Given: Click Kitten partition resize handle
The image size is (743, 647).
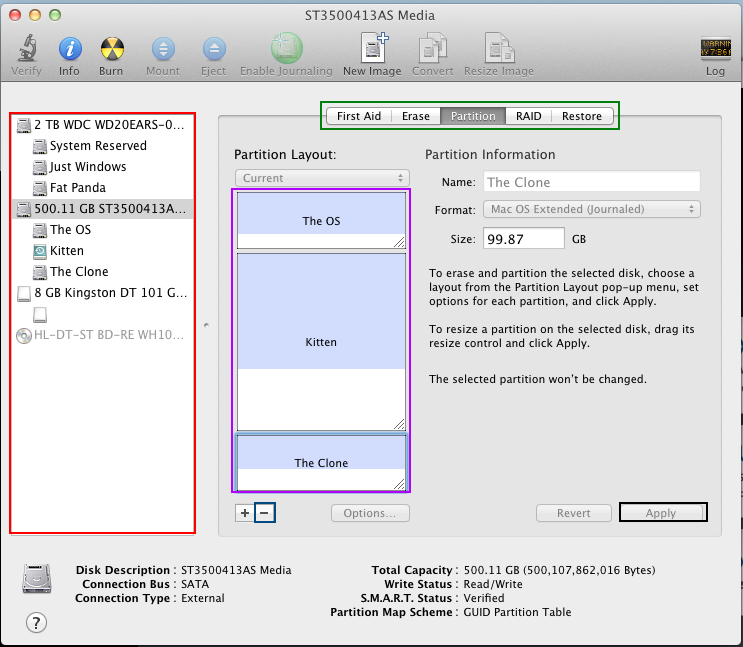Looking at the screenshot, I should tap(399, 424).
